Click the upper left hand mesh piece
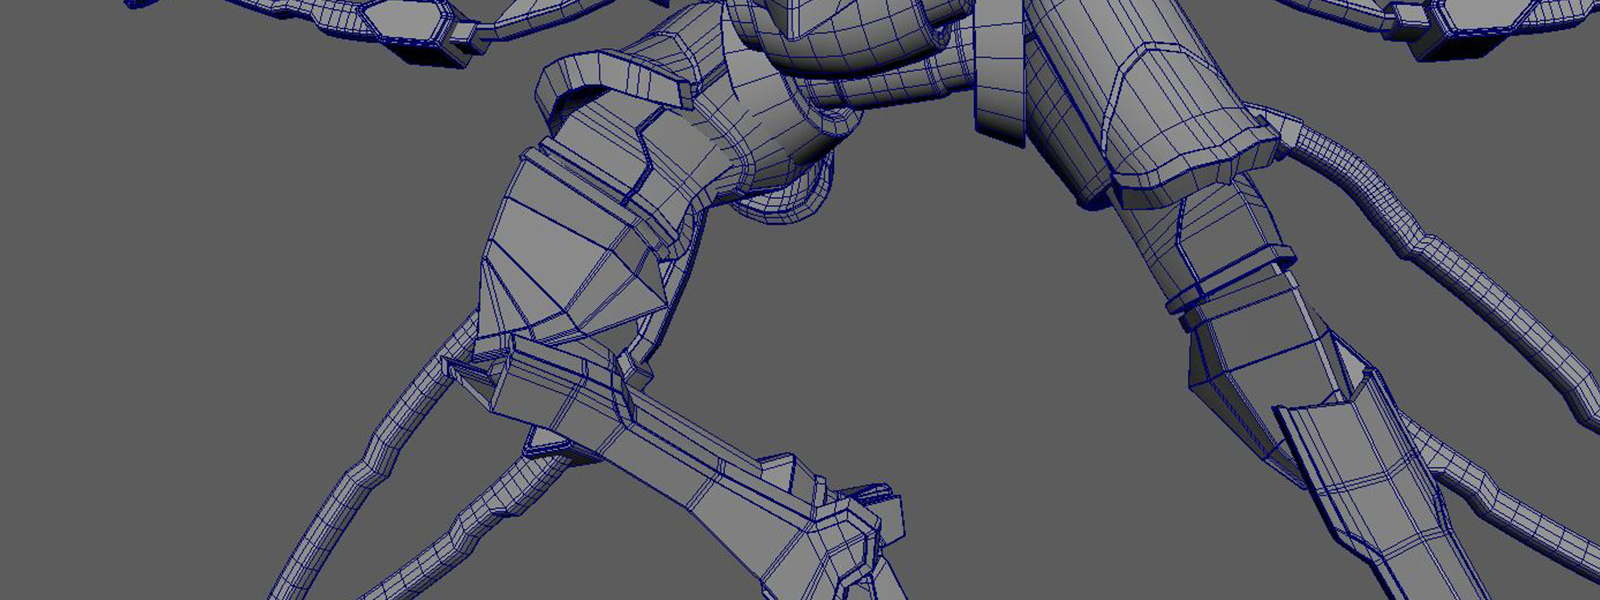This screenshot has height=600, width=1600. [400, 20]
